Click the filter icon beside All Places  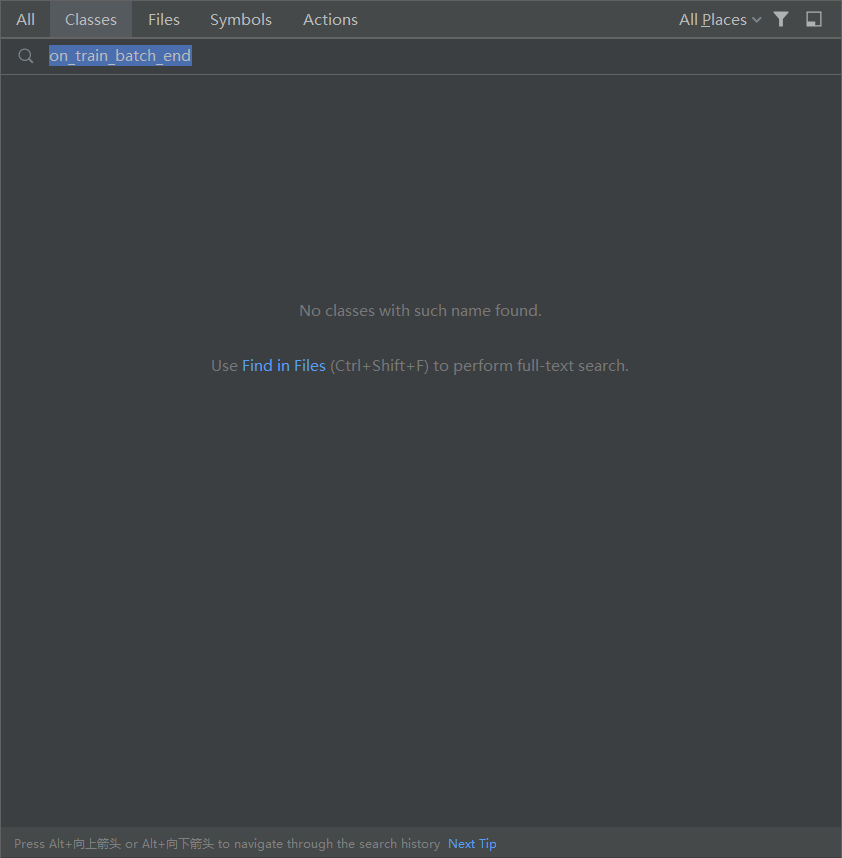(x=781, y=19)
